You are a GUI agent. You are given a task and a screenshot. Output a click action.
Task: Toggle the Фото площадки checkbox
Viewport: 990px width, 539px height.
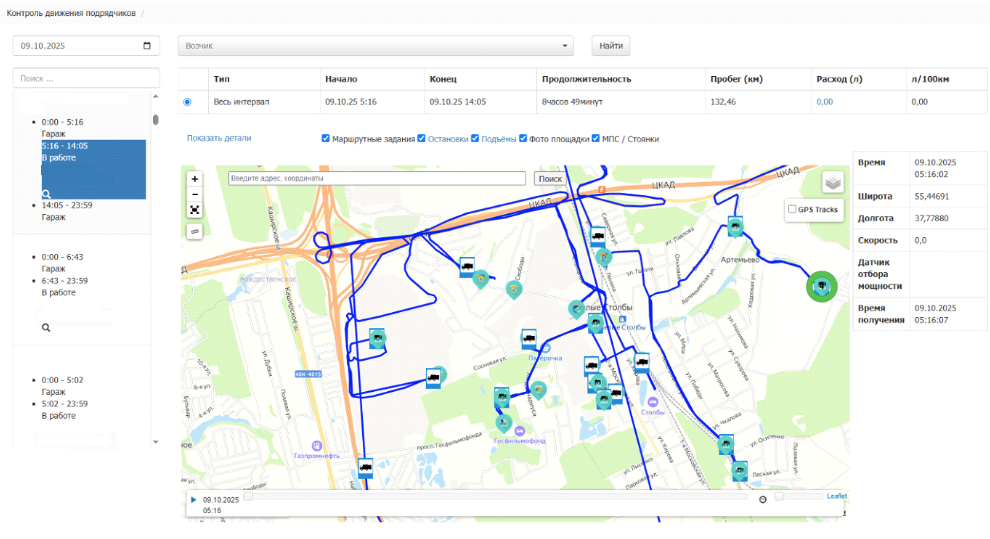[523, 139]
